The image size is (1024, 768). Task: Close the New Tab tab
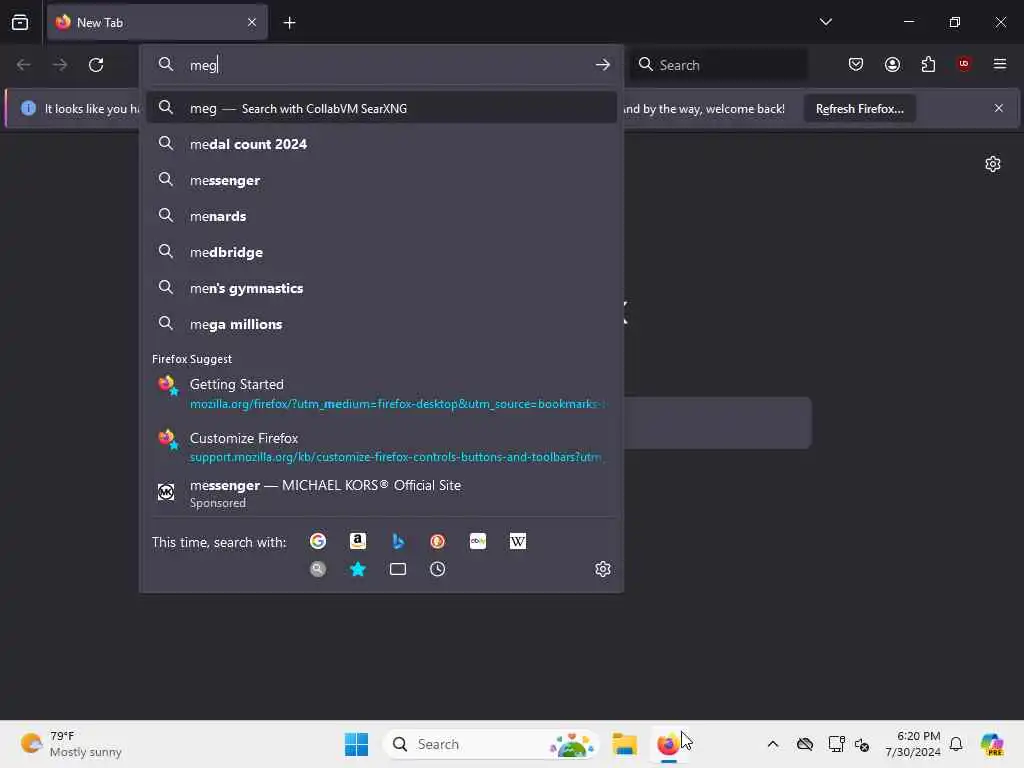point(251,23)
